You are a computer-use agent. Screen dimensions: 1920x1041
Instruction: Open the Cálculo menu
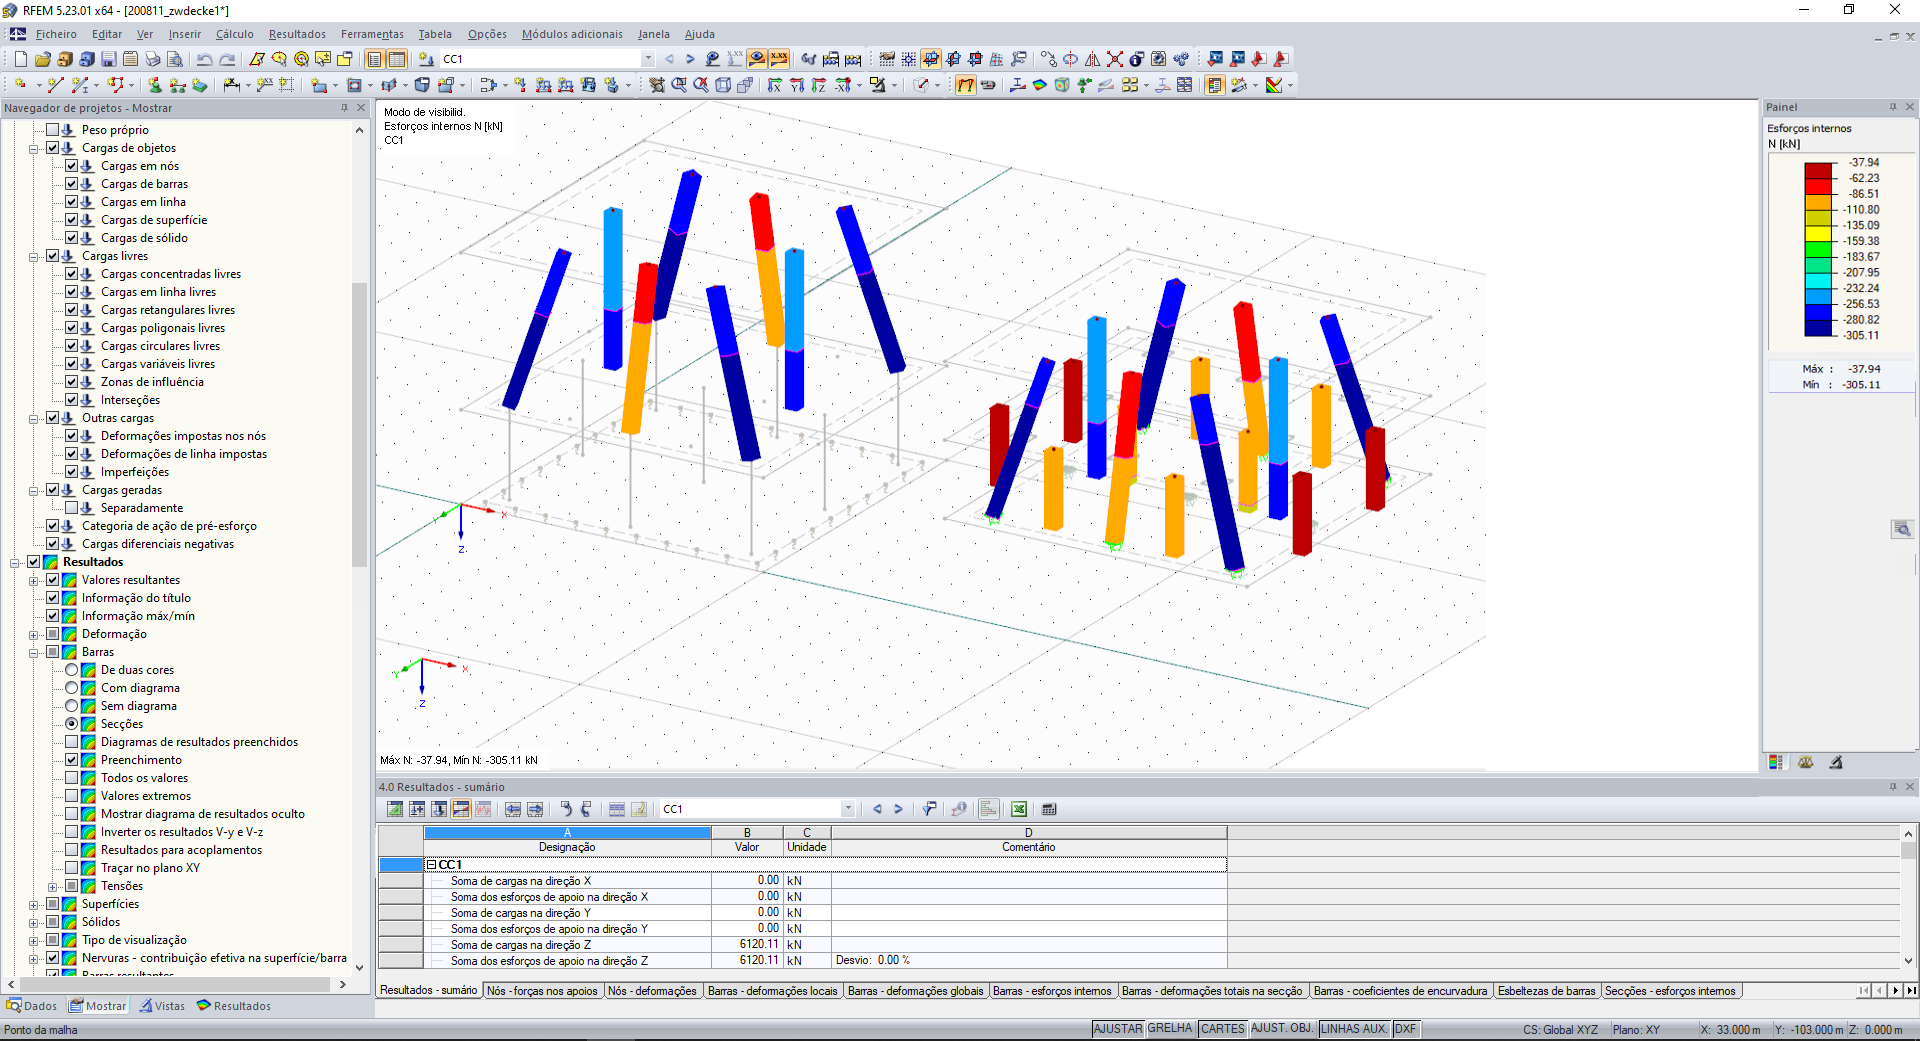[235, 34]
